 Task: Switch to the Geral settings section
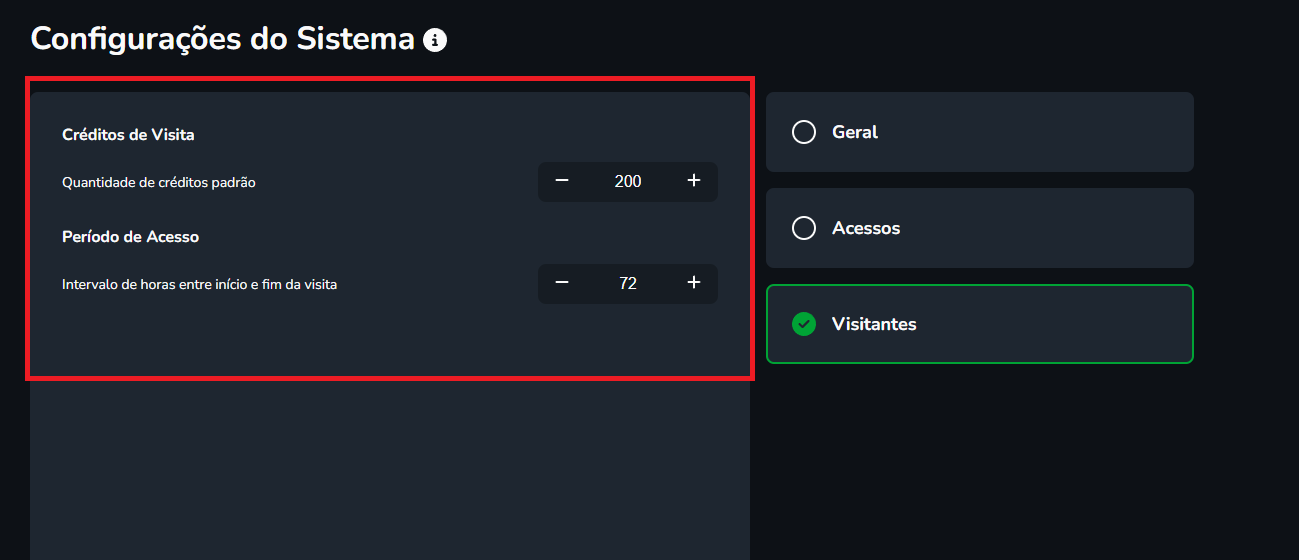[980, 132]
